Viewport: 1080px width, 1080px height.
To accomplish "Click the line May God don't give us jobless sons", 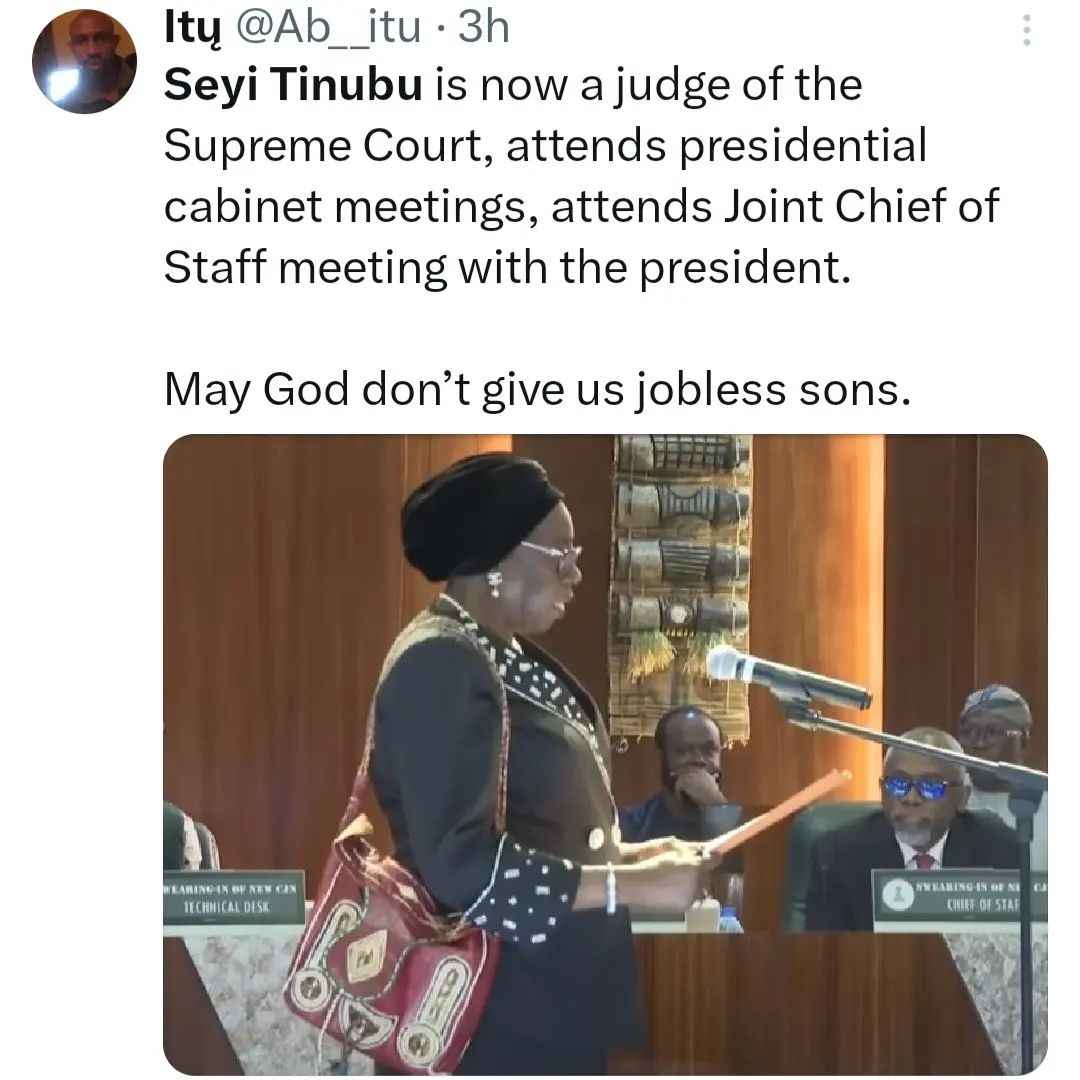I will coord(537,390).
